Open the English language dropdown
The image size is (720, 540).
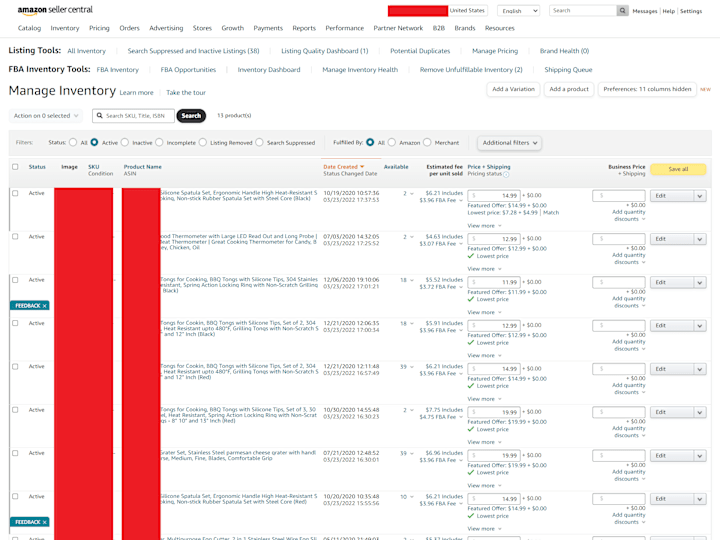(518, 11)
